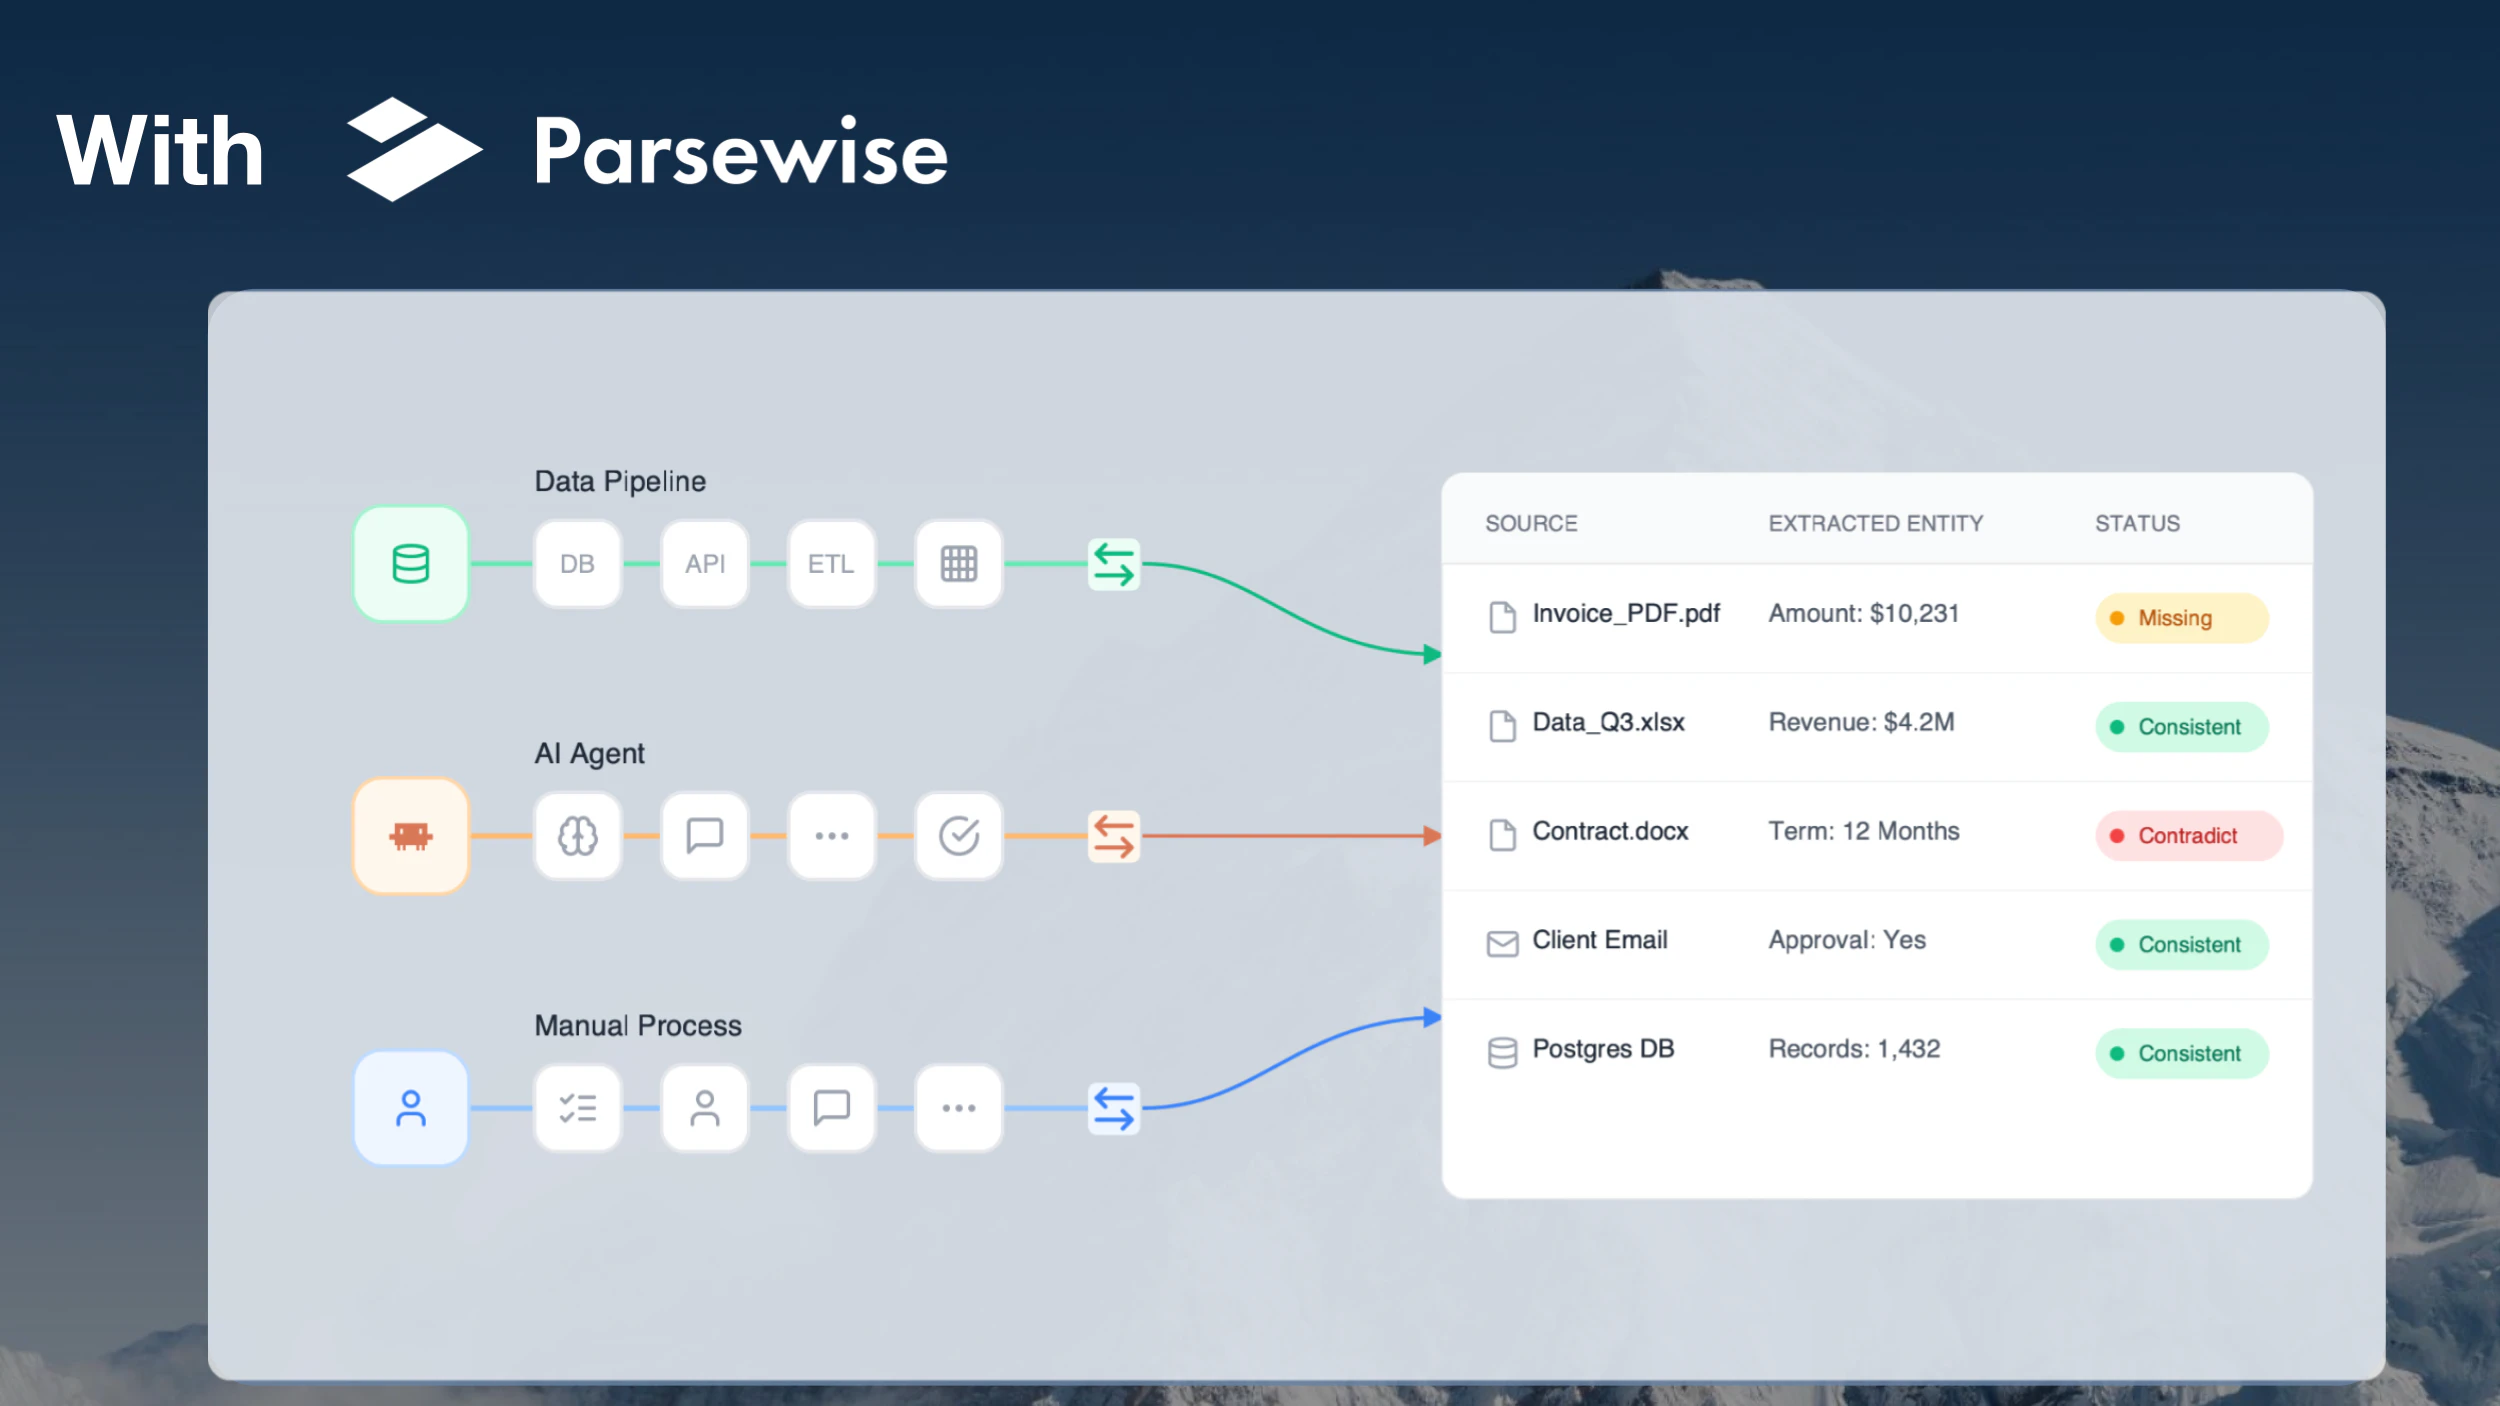The height and width of the screenshot is (1406, 2500).
Task: Click the blue Manual Process person icon
Action: [x=411, y=1108]
